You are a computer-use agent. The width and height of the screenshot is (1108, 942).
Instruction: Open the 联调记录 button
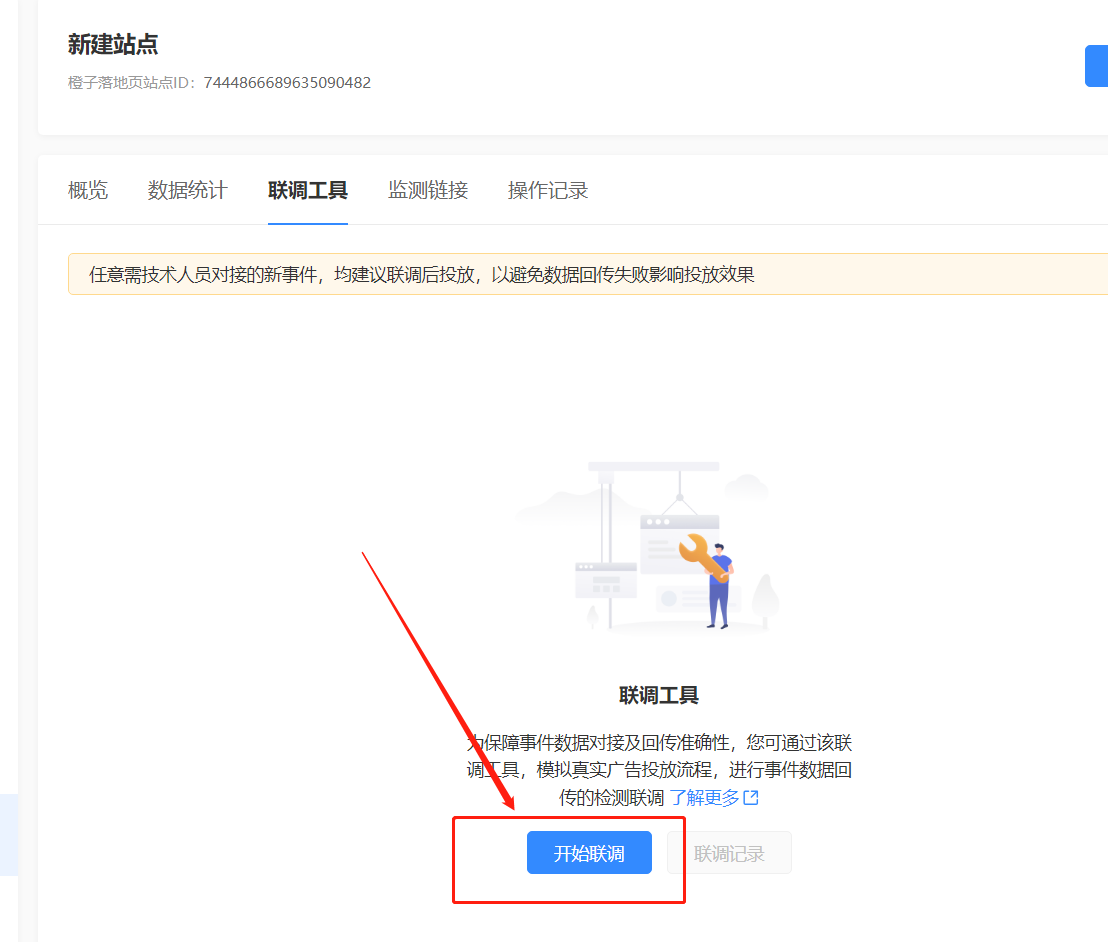point(730,853)
